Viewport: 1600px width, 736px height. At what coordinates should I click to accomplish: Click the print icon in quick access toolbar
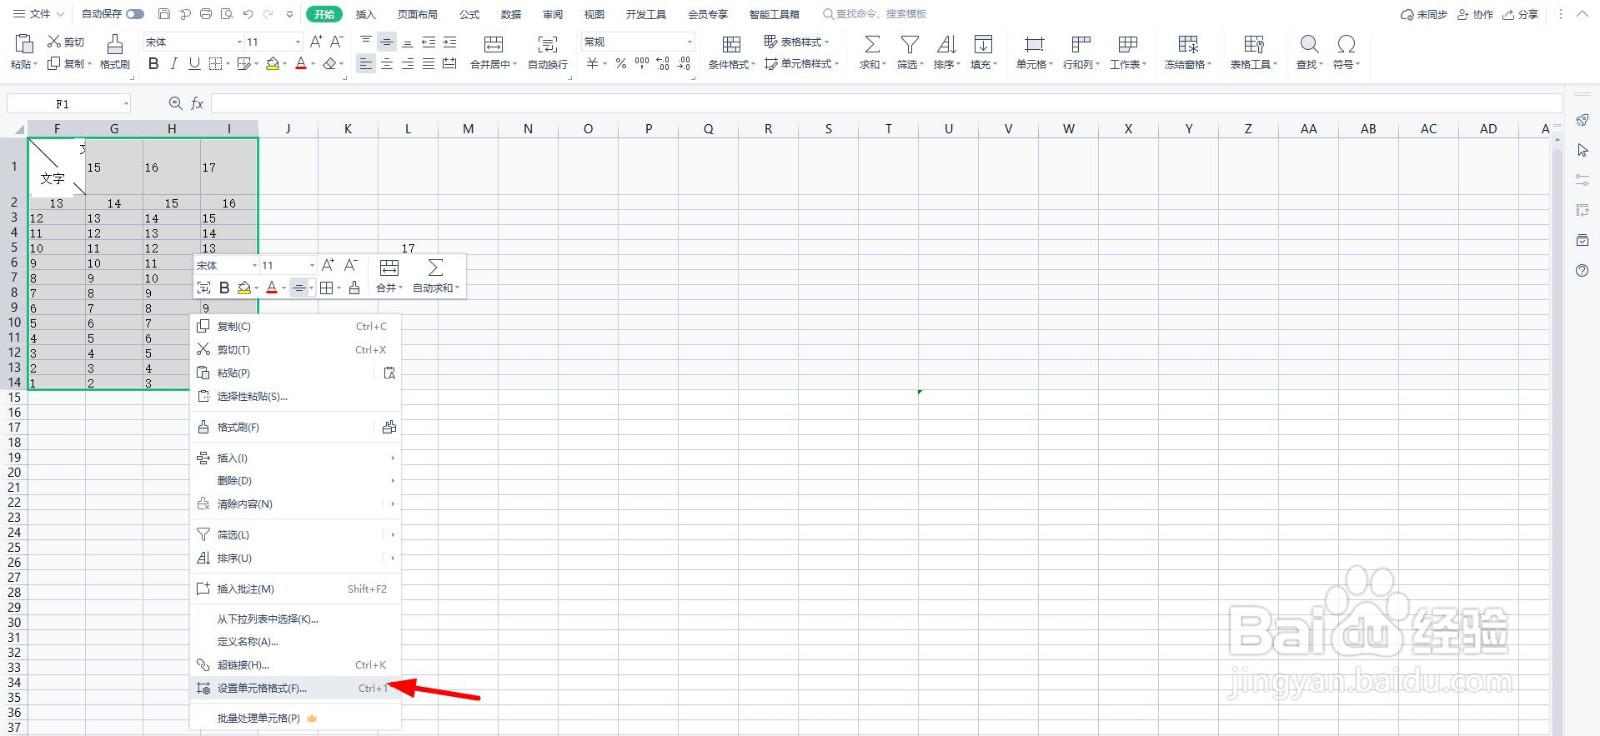point(206,14)
